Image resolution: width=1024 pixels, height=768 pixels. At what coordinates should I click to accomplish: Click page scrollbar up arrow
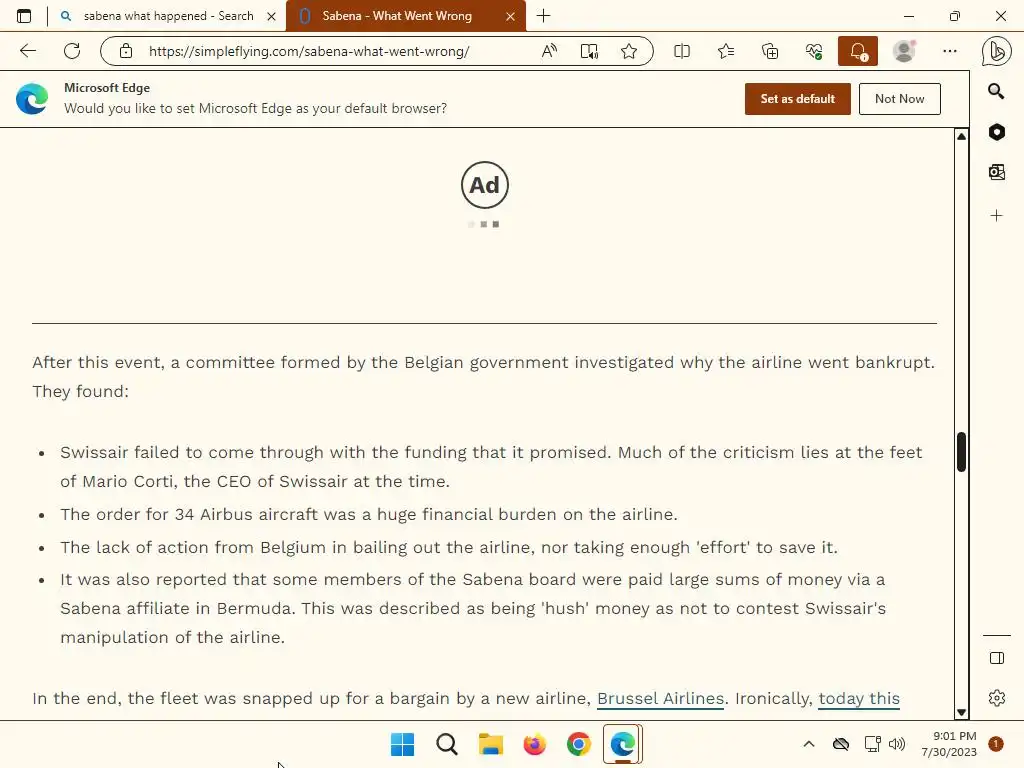tap(961, 136)
